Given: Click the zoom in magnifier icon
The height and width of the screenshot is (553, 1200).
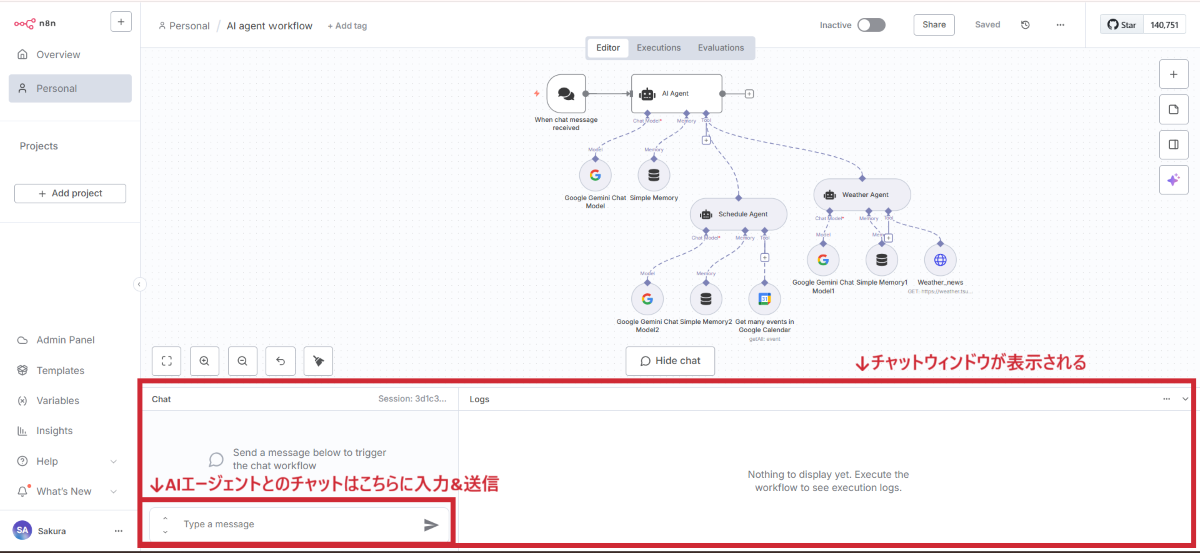Looking at the screenshot, I should click(204, 361).
